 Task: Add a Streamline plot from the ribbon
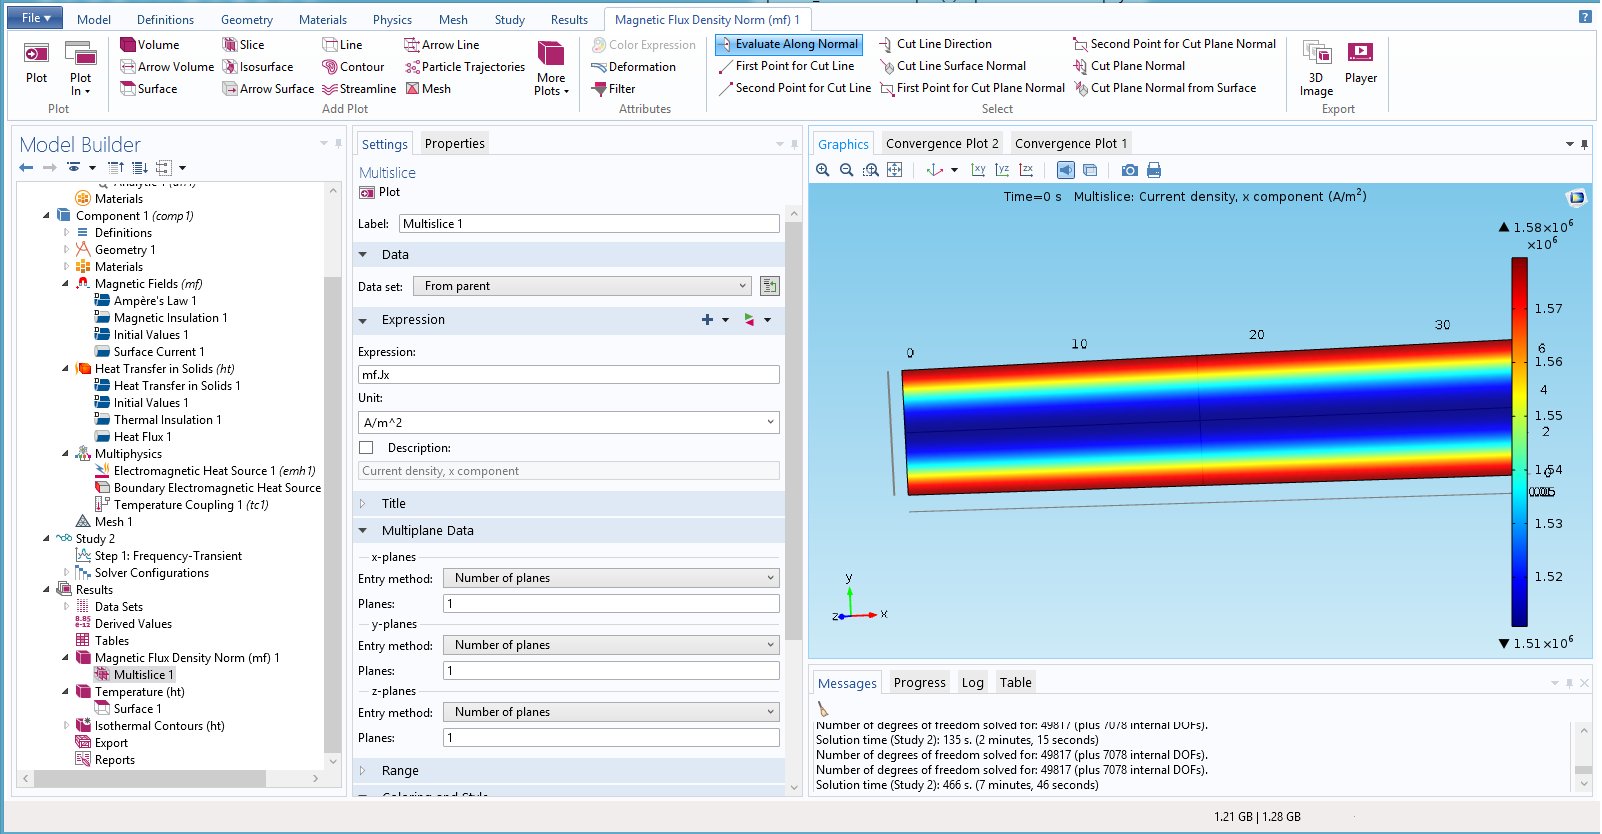click(x=359, y=89)
